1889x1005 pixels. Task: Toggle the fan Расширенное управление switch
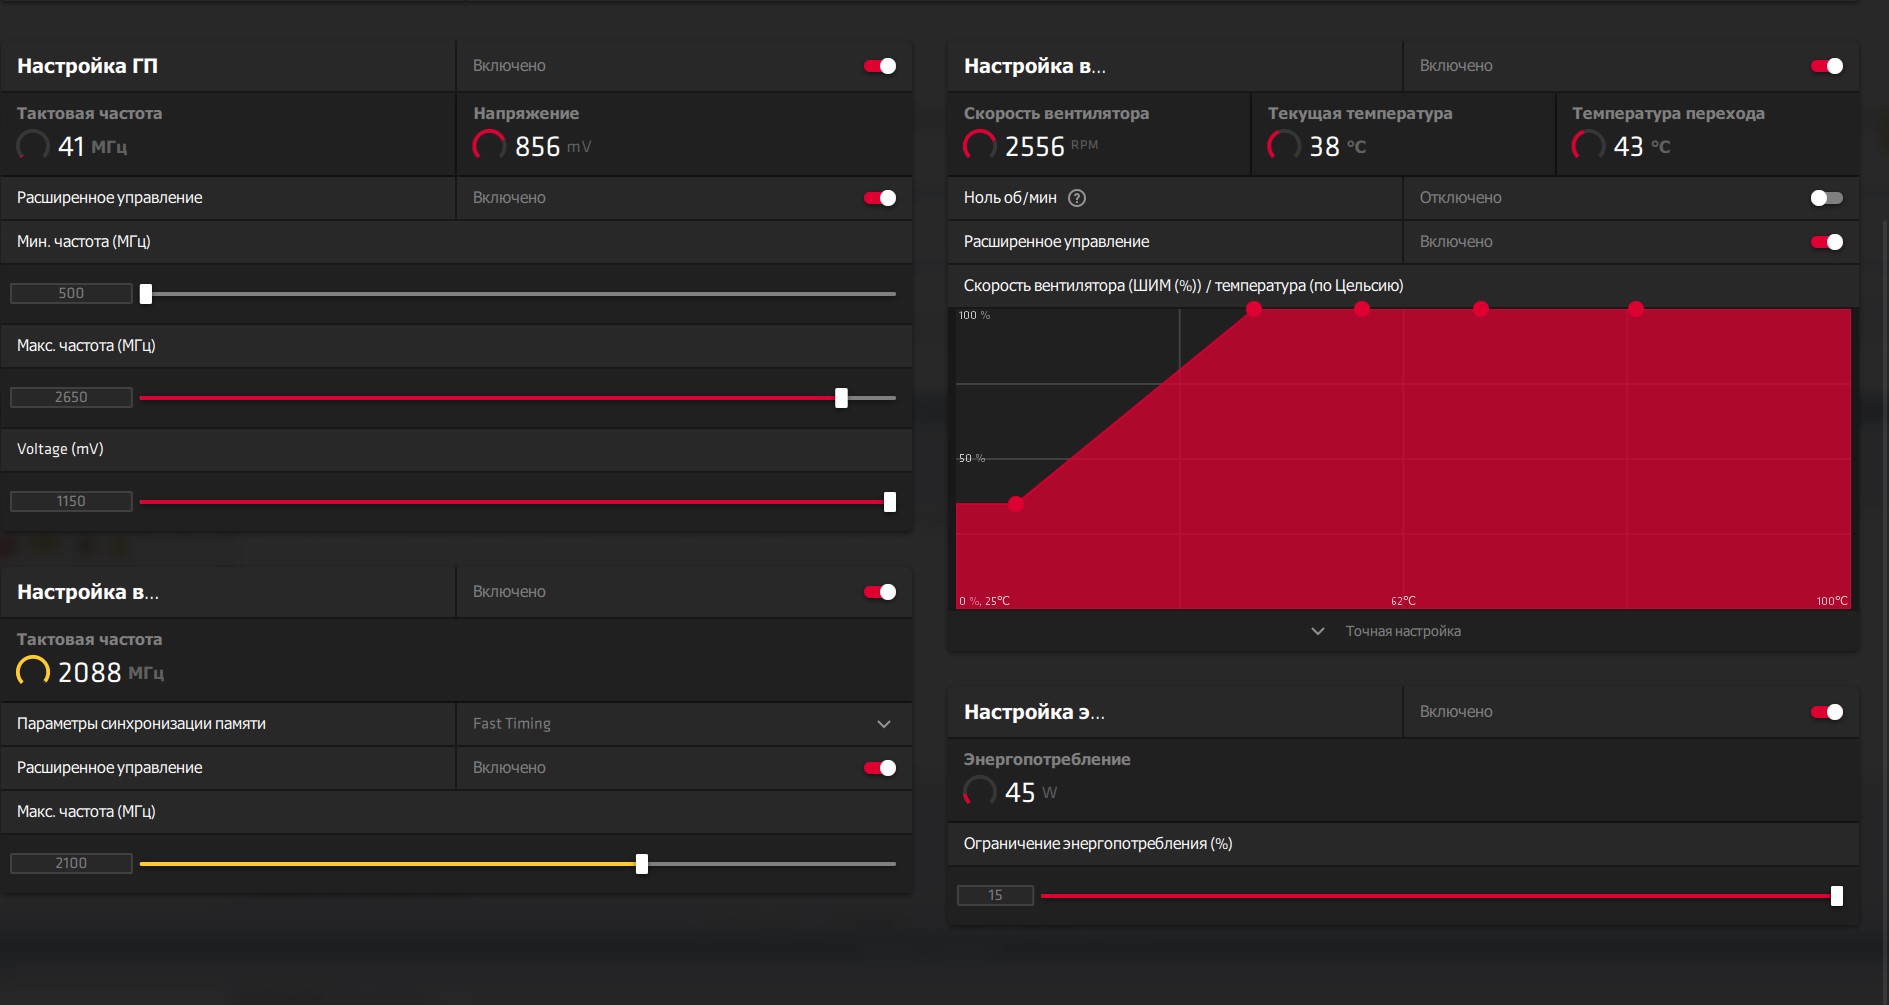[x=1827, y=242]
